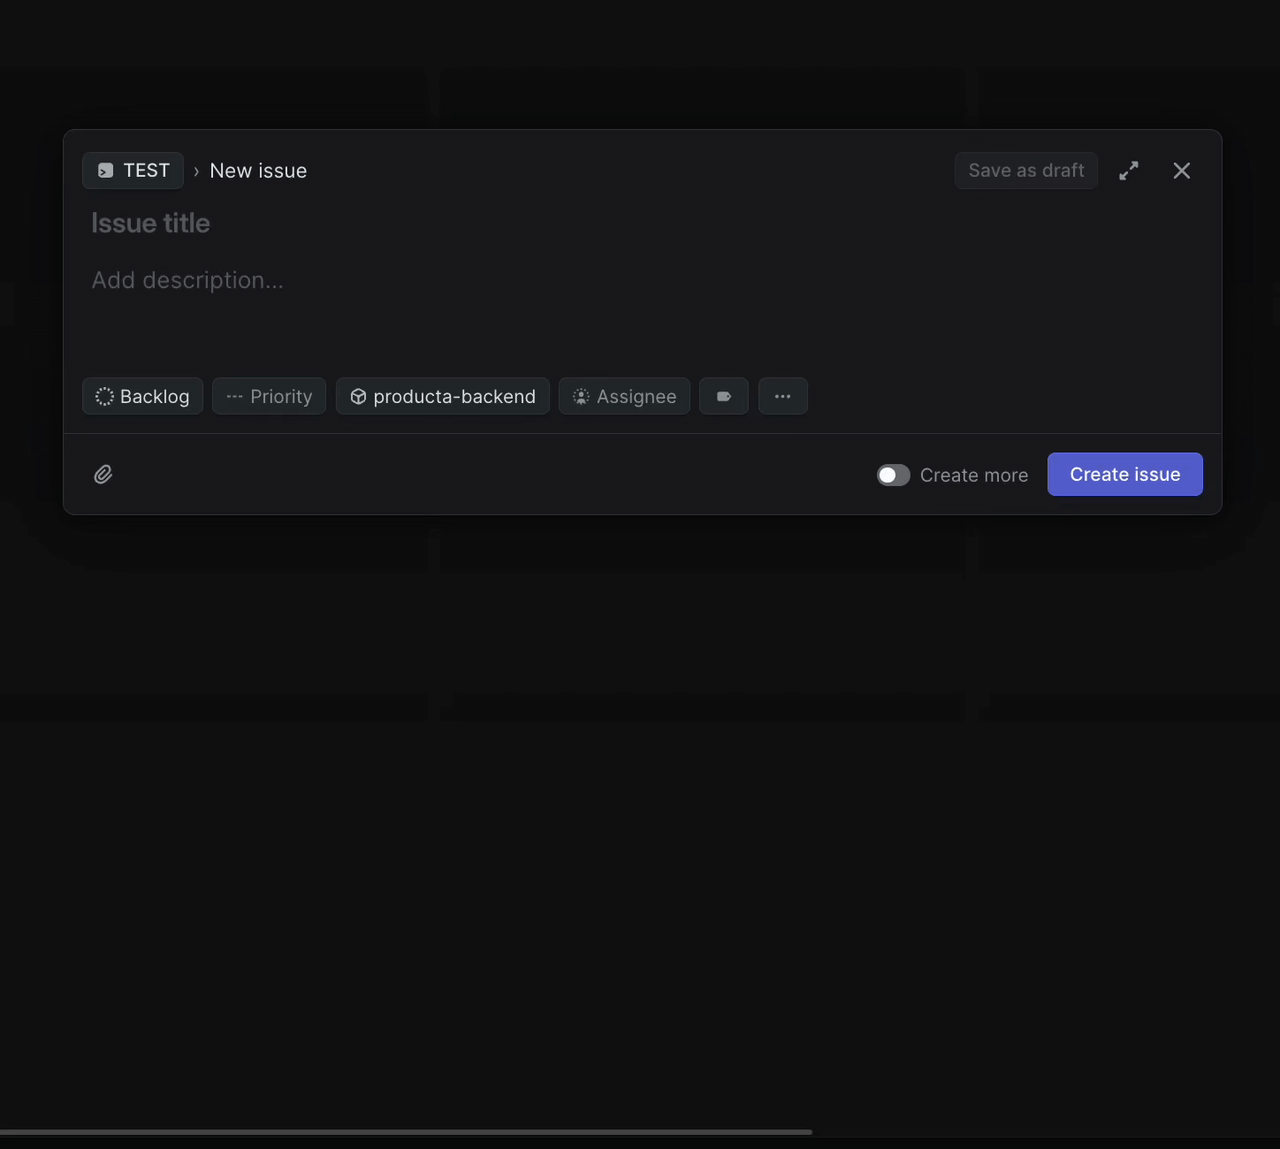Click the Create more label text

click(973, 475)
